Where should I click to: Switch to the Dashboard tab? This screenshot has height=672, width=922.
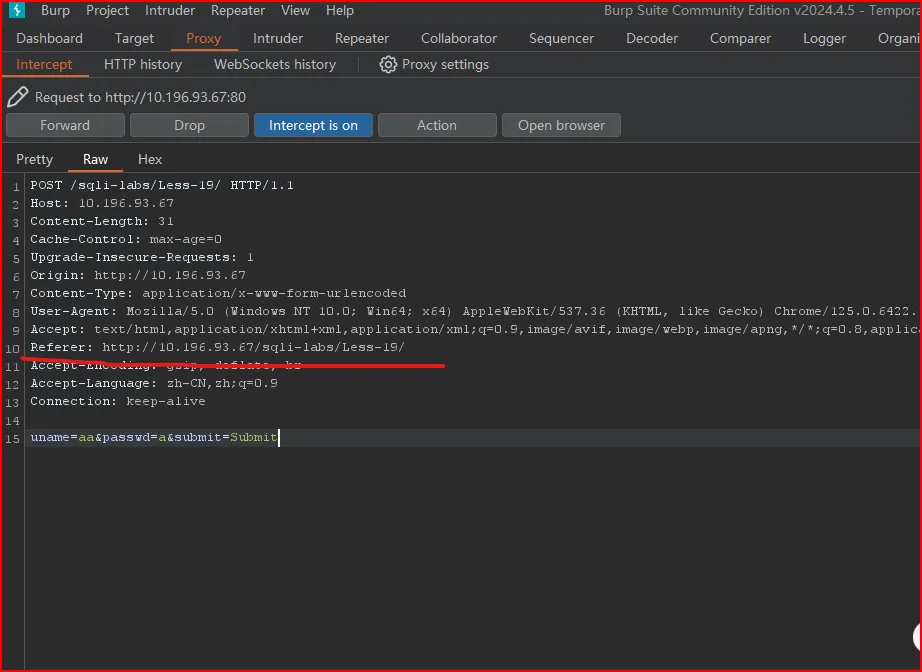(49, 38)
